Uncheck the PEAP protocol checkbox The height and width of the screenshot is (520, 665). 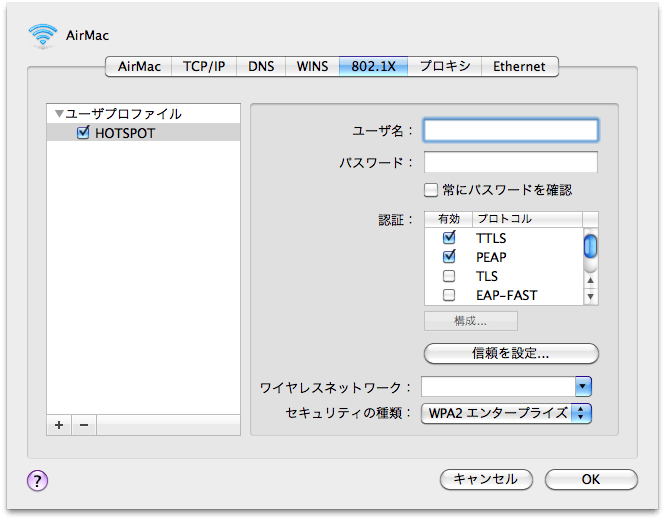(449, 257)
